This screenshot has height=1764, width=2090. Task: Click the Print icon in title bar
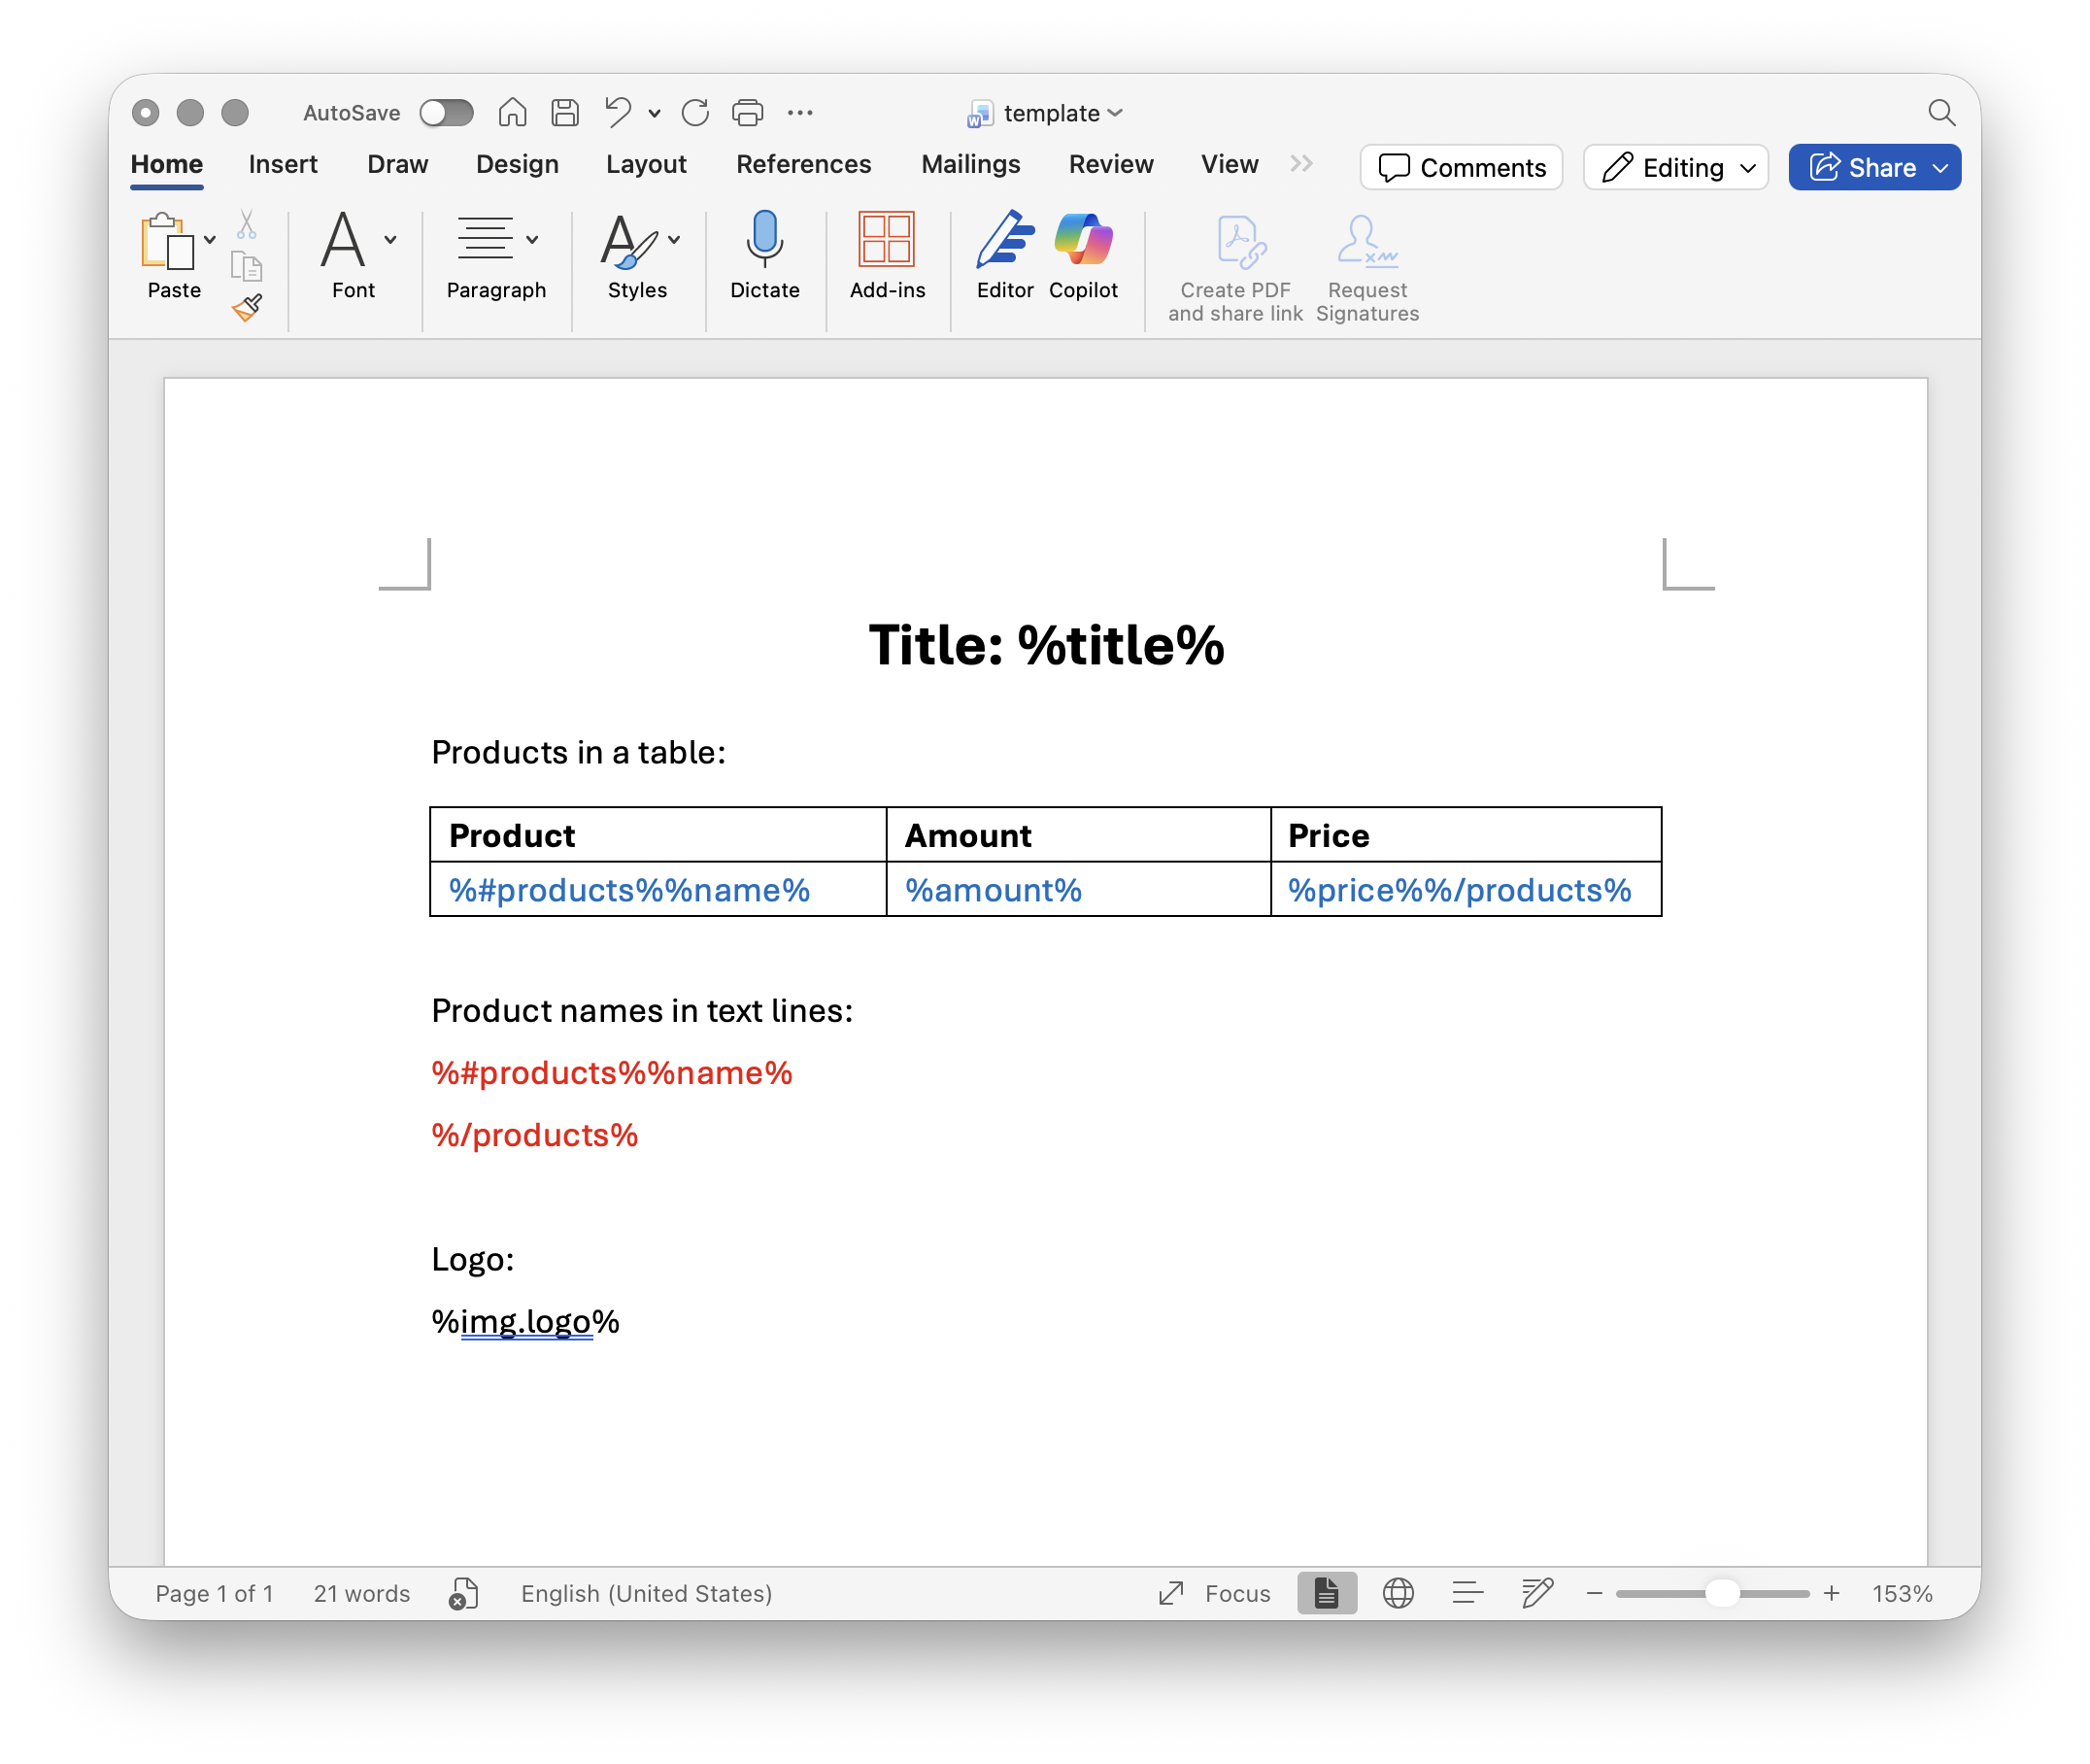[x=747, y=113]
